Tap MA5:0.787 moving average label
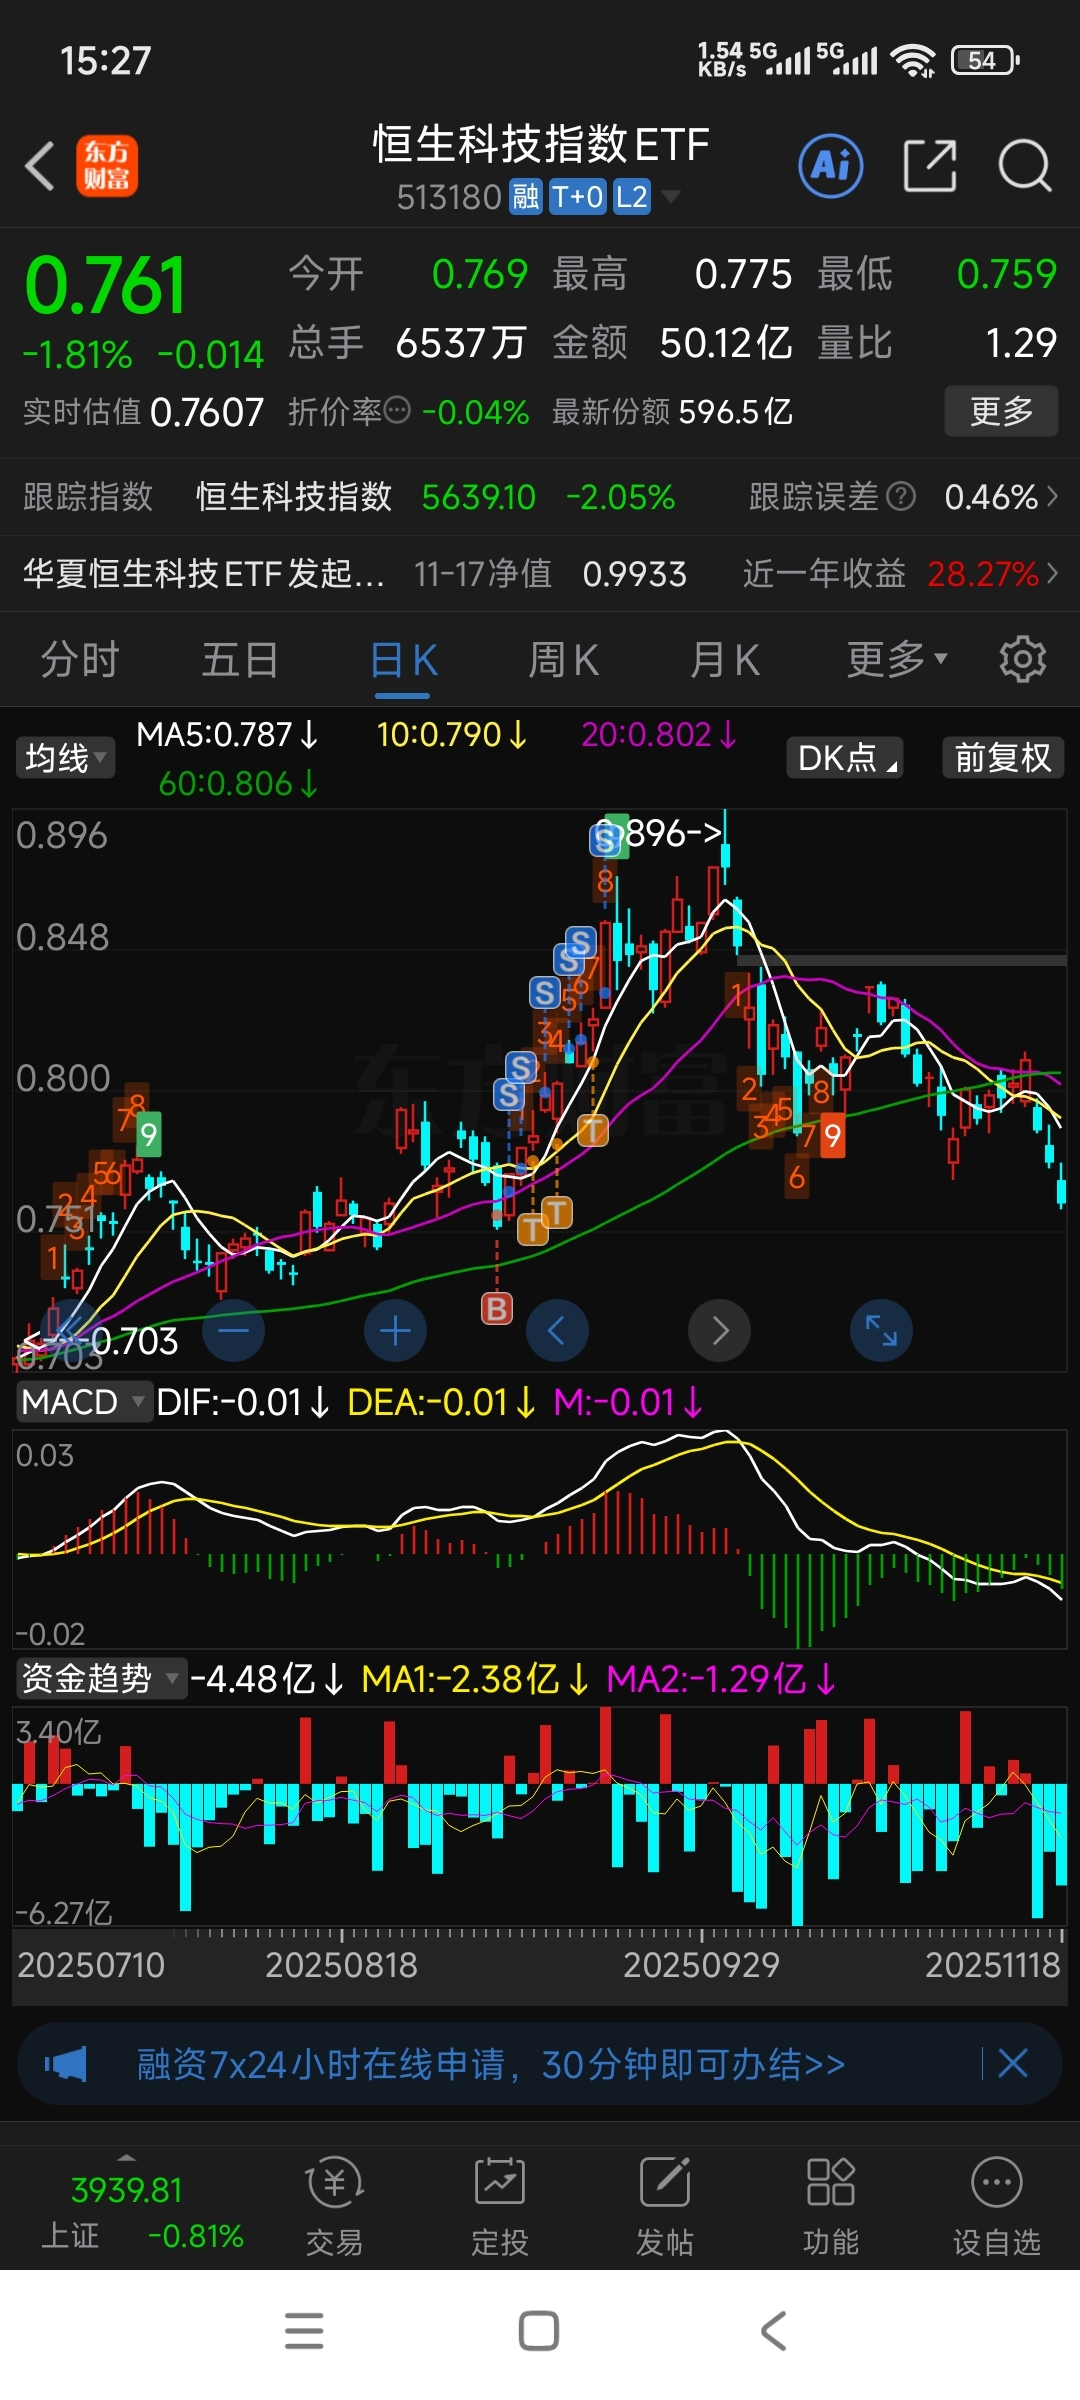Screen dimensions: 1080x2400 coord(227,734)
